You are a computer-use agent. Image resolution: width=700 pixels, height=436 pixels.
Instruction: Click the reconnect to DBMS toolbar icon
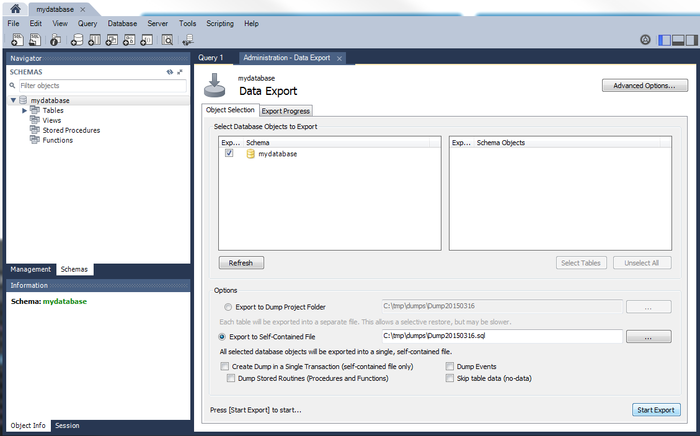pos(186,40)
